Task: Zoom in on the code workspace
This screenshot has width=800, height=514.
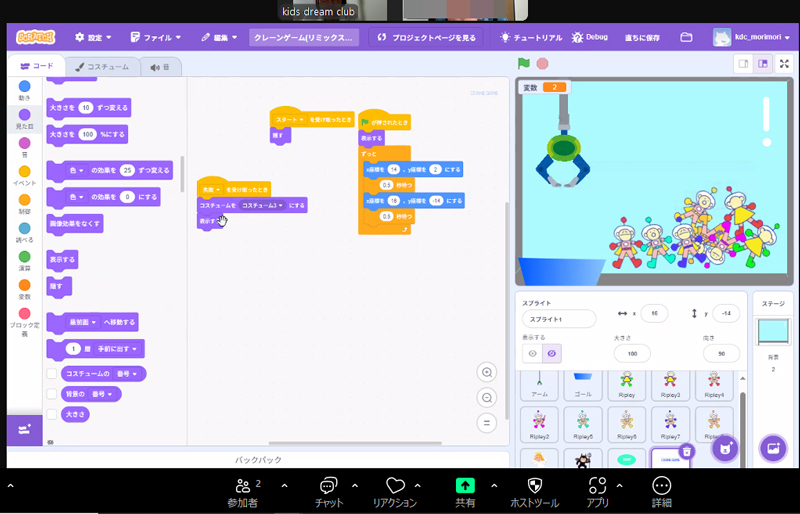Action: click(x=487, y=372)
